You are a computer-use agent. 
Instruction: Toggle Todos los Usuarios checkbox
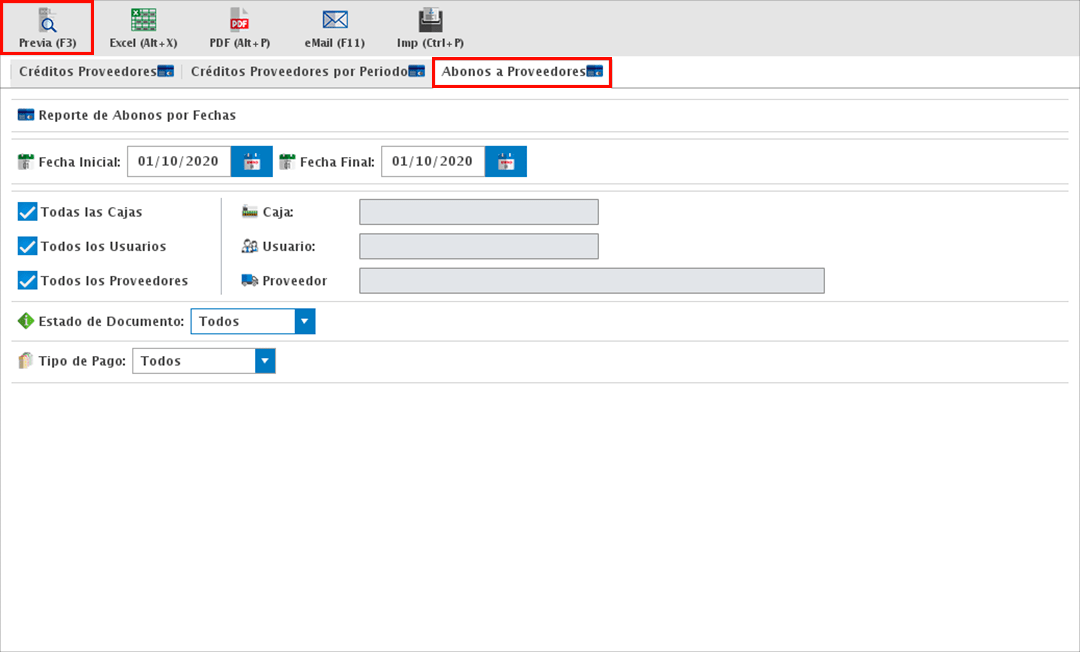tap(28, 246)
